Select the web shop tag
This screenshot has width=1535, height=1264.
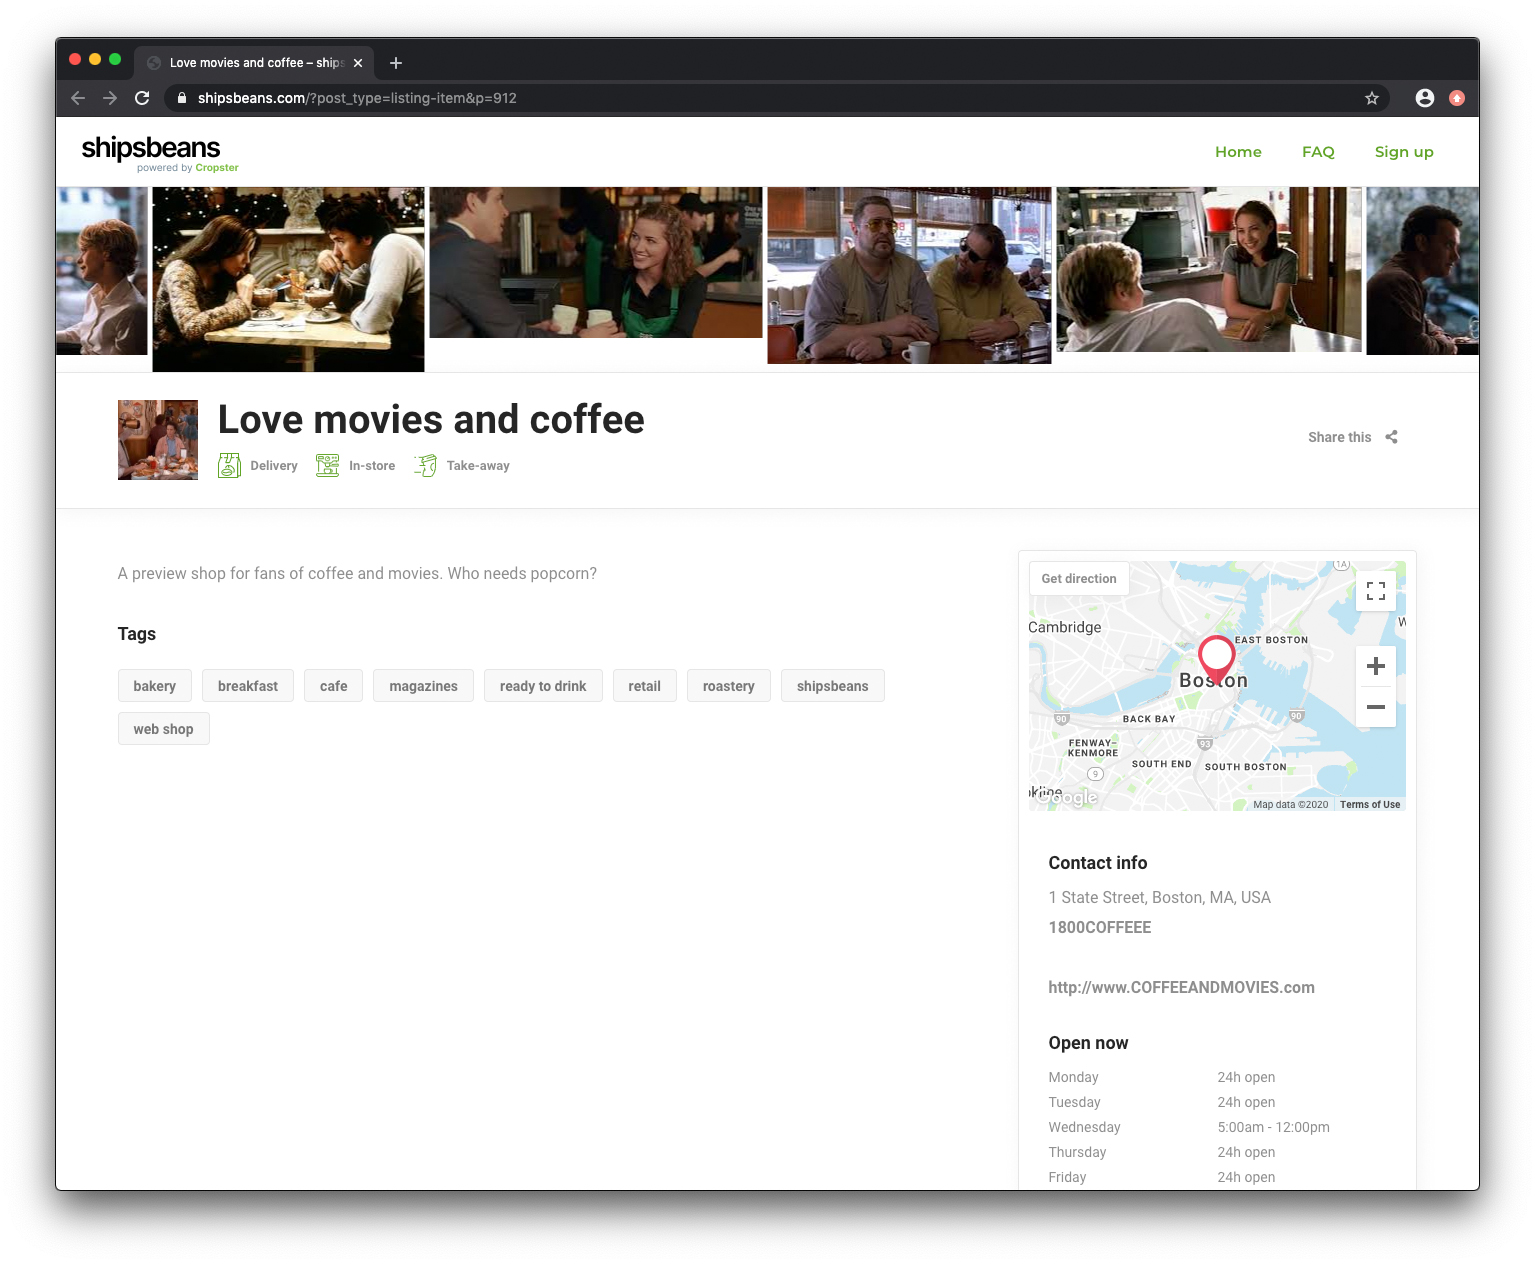(x=164, y=729)
